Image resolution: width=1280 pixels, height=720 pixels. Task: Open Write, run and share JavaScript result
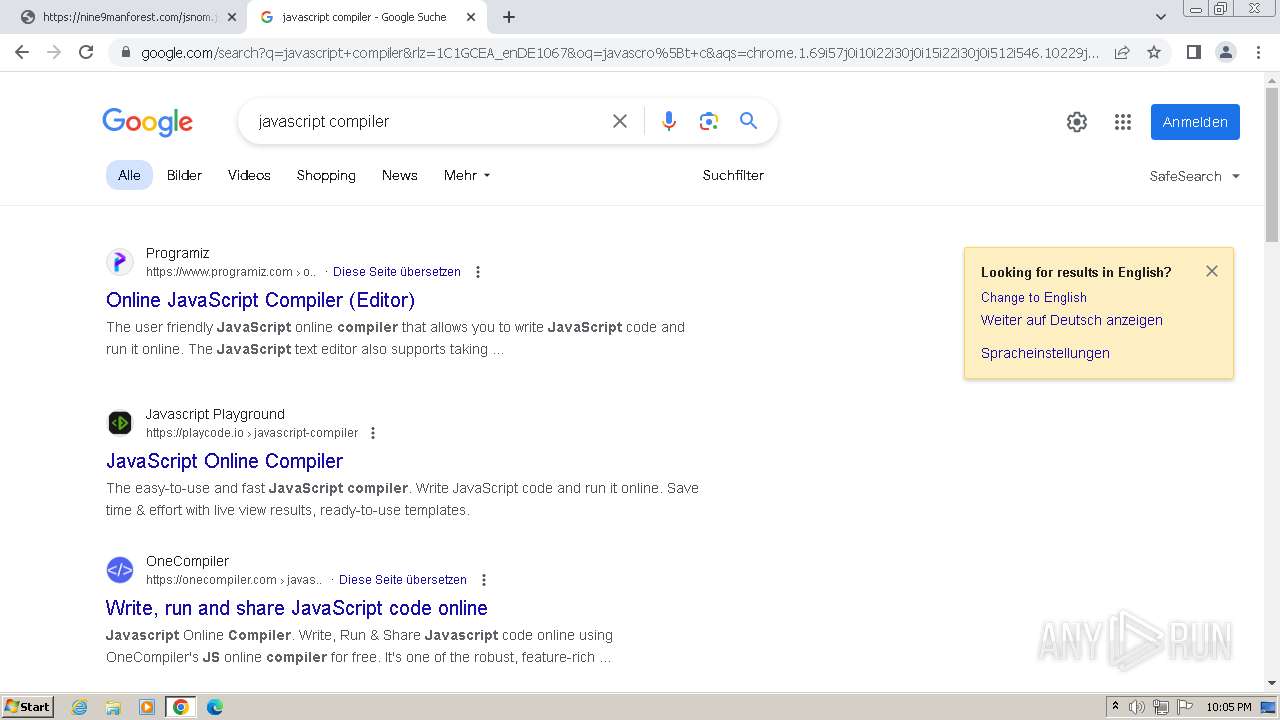[296, 608]
